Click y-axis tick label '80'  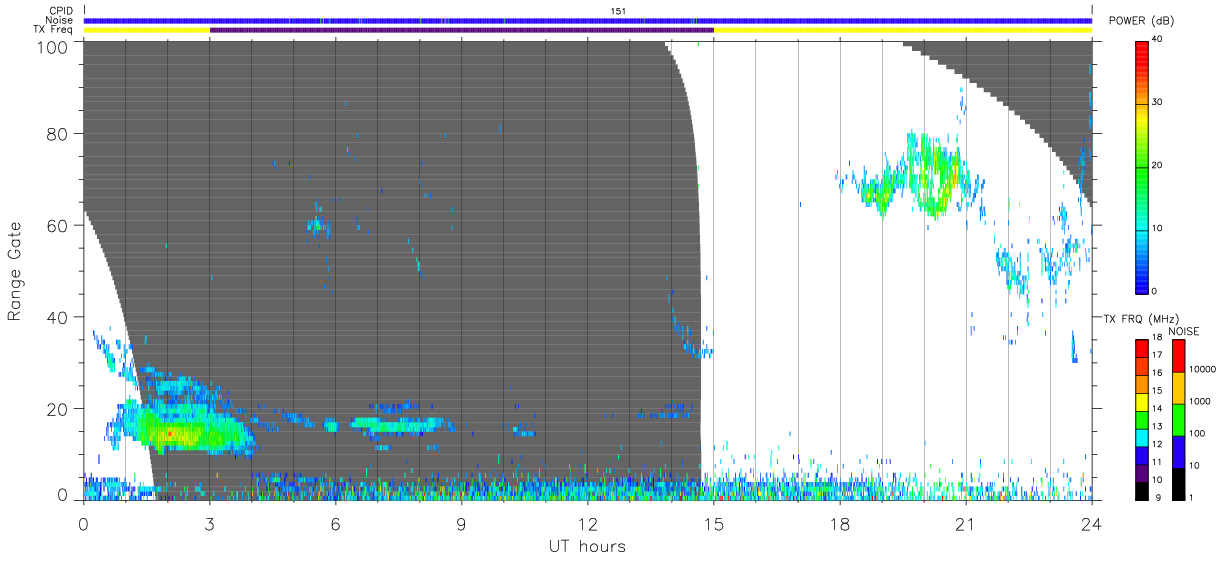tap(58, 134)
